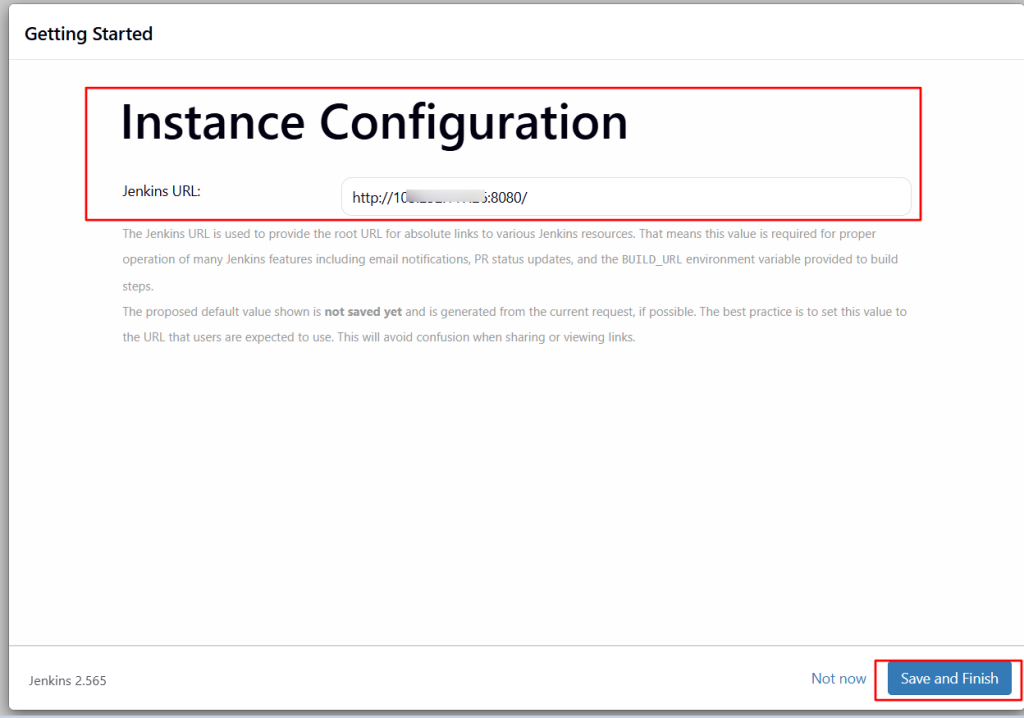Focus the Jenkins URL input field
The height and width of the screenshot is (718, 1024).
point(626,197)
